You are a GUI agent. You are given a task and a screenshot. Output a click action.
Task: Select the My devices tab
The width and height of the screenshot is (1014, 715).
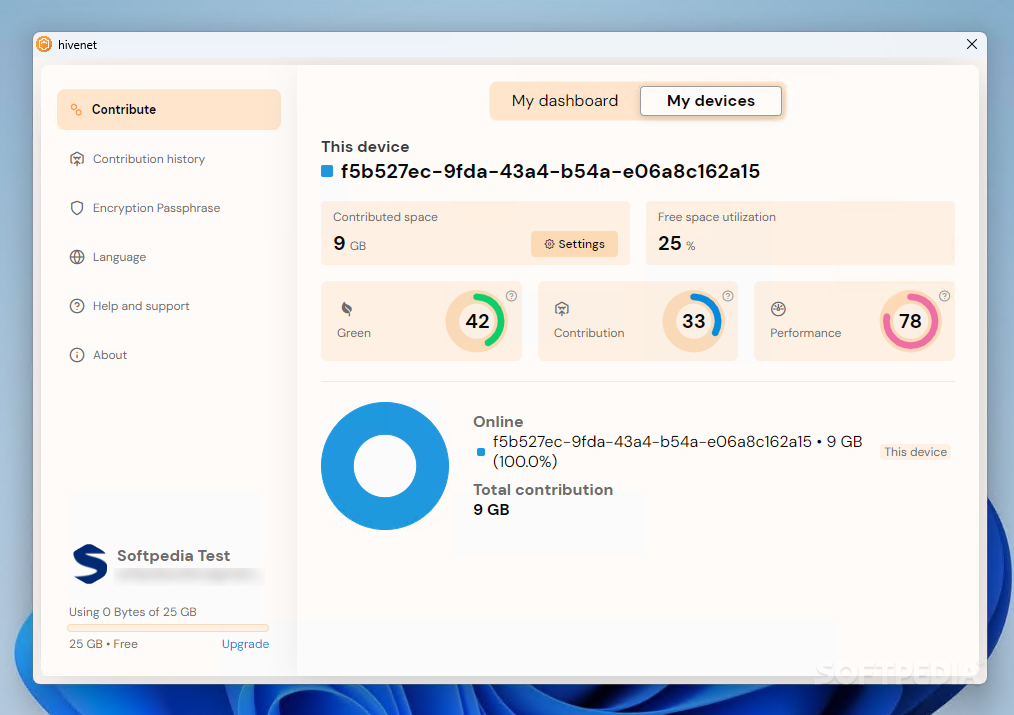tap(711, 101)
